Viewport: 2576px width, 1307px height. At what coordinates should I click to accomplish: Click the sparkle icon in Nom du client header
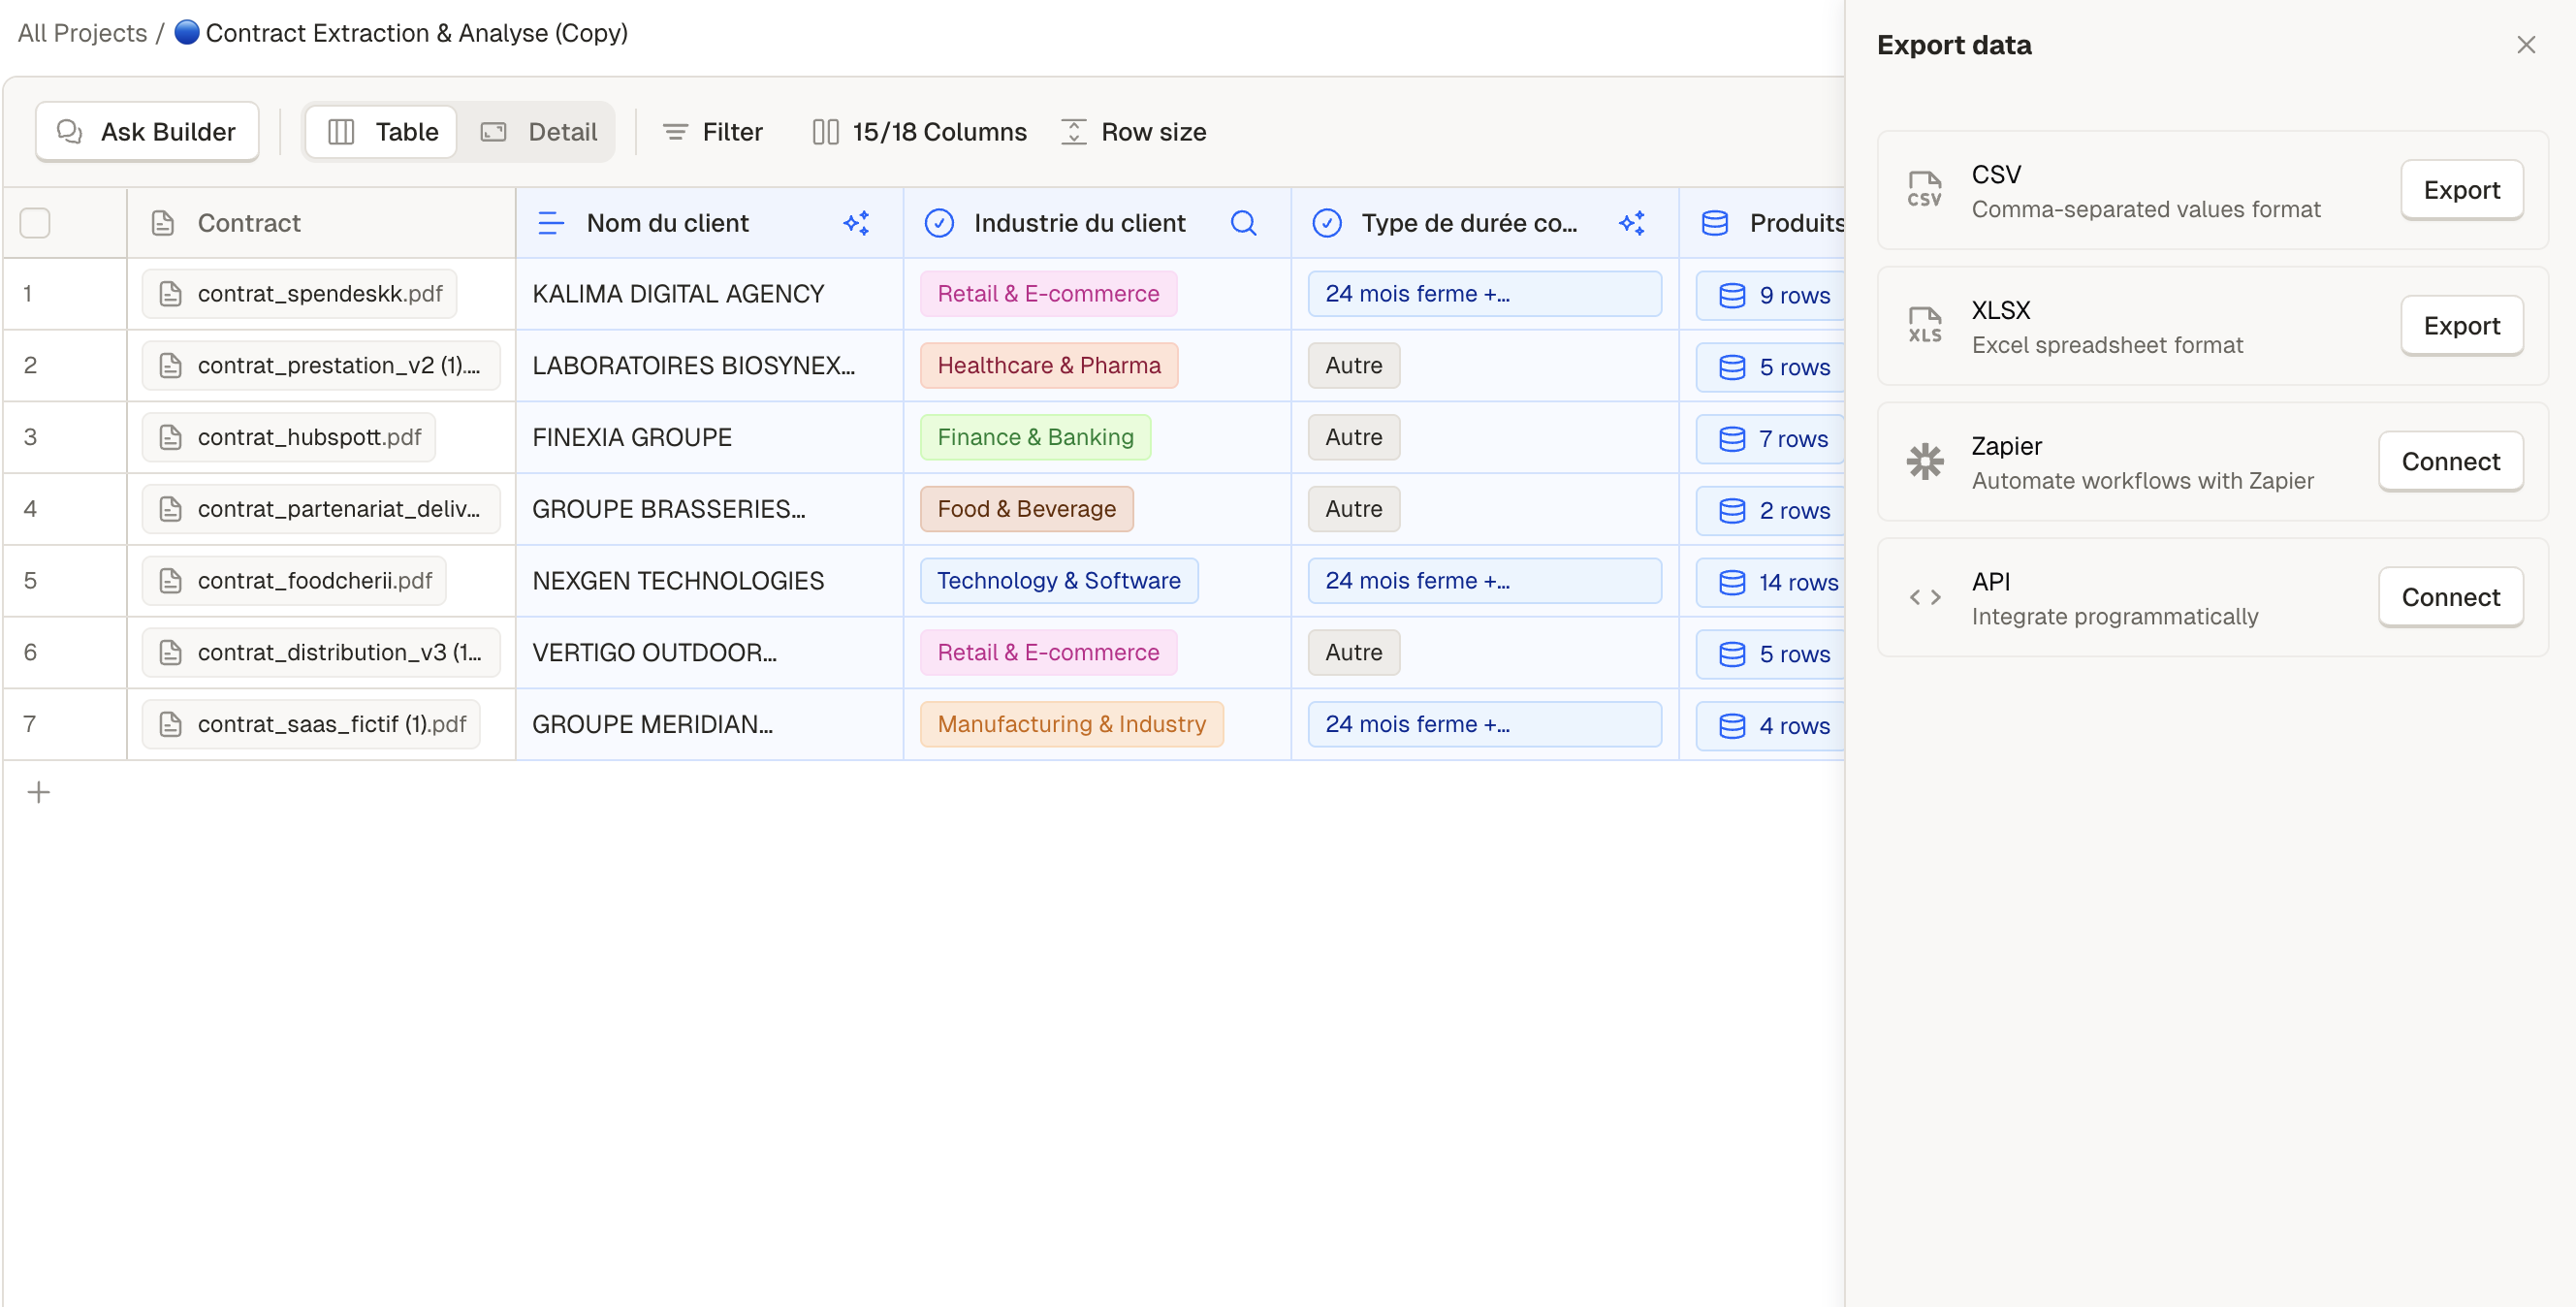click(x=856, y=223)
